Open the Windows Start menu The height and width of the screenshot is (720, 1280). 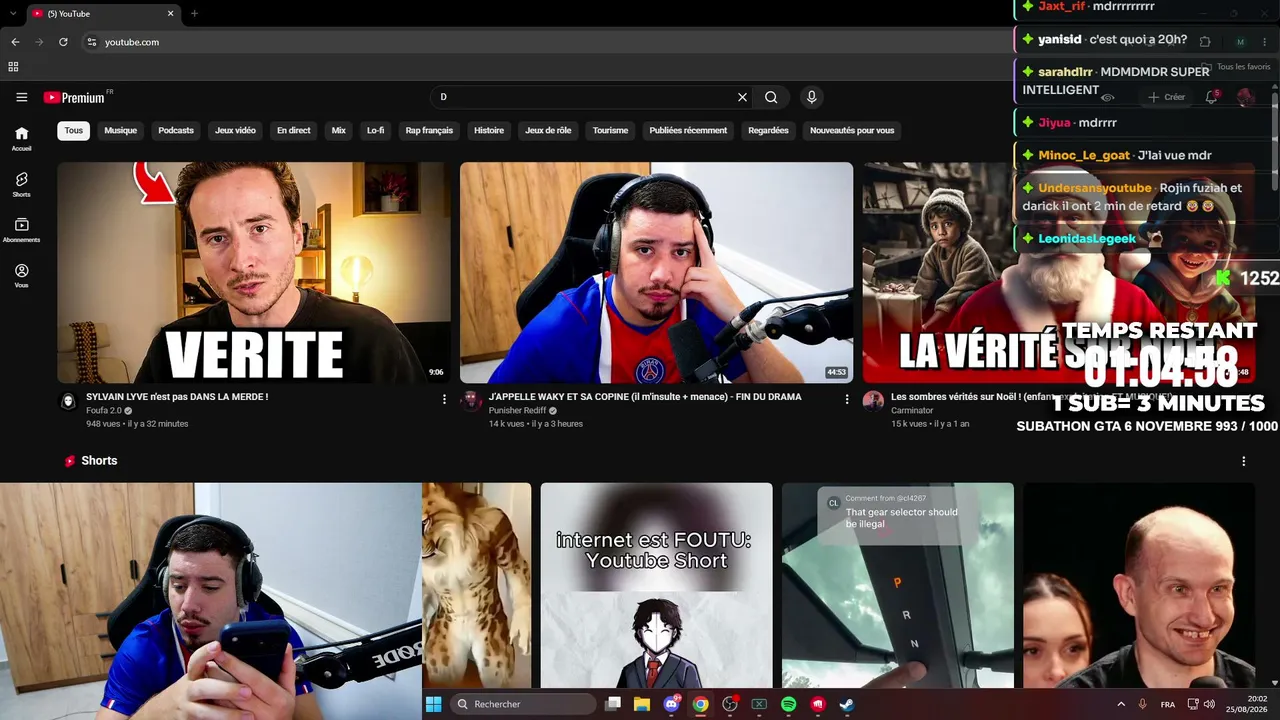point(433,704)
